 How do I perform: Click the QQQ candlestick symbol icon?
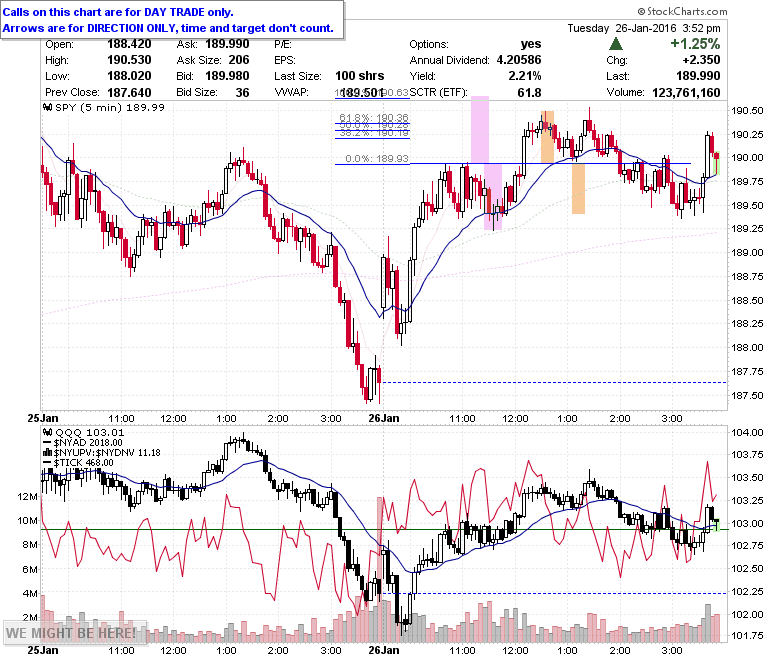coord(48,432)
